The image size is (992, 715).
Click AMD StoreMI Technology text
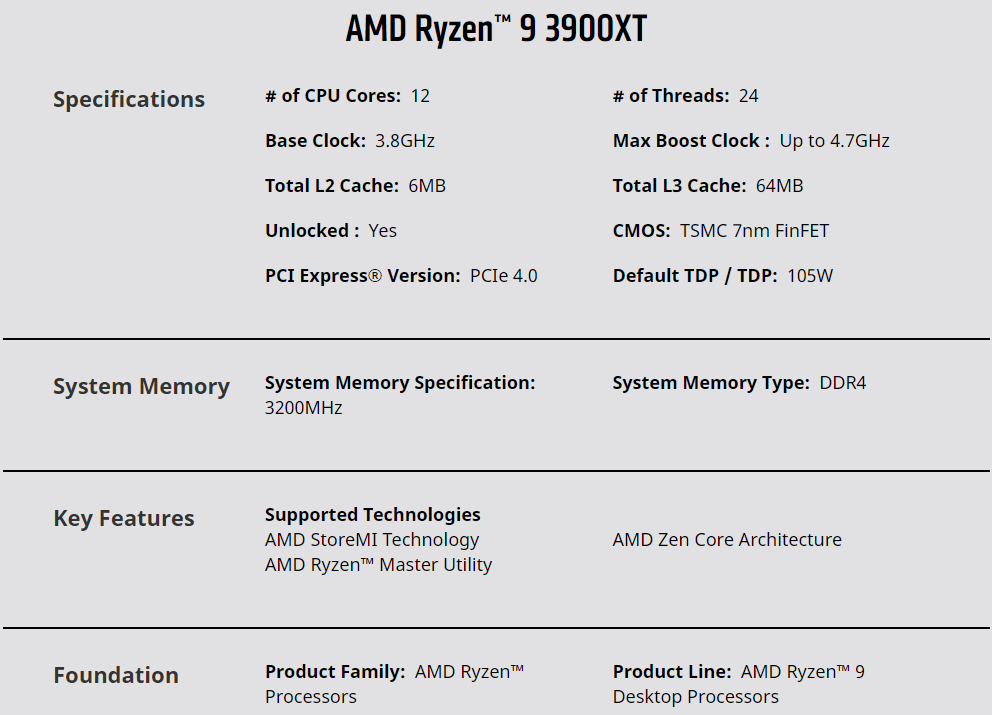tap(372, 540)
